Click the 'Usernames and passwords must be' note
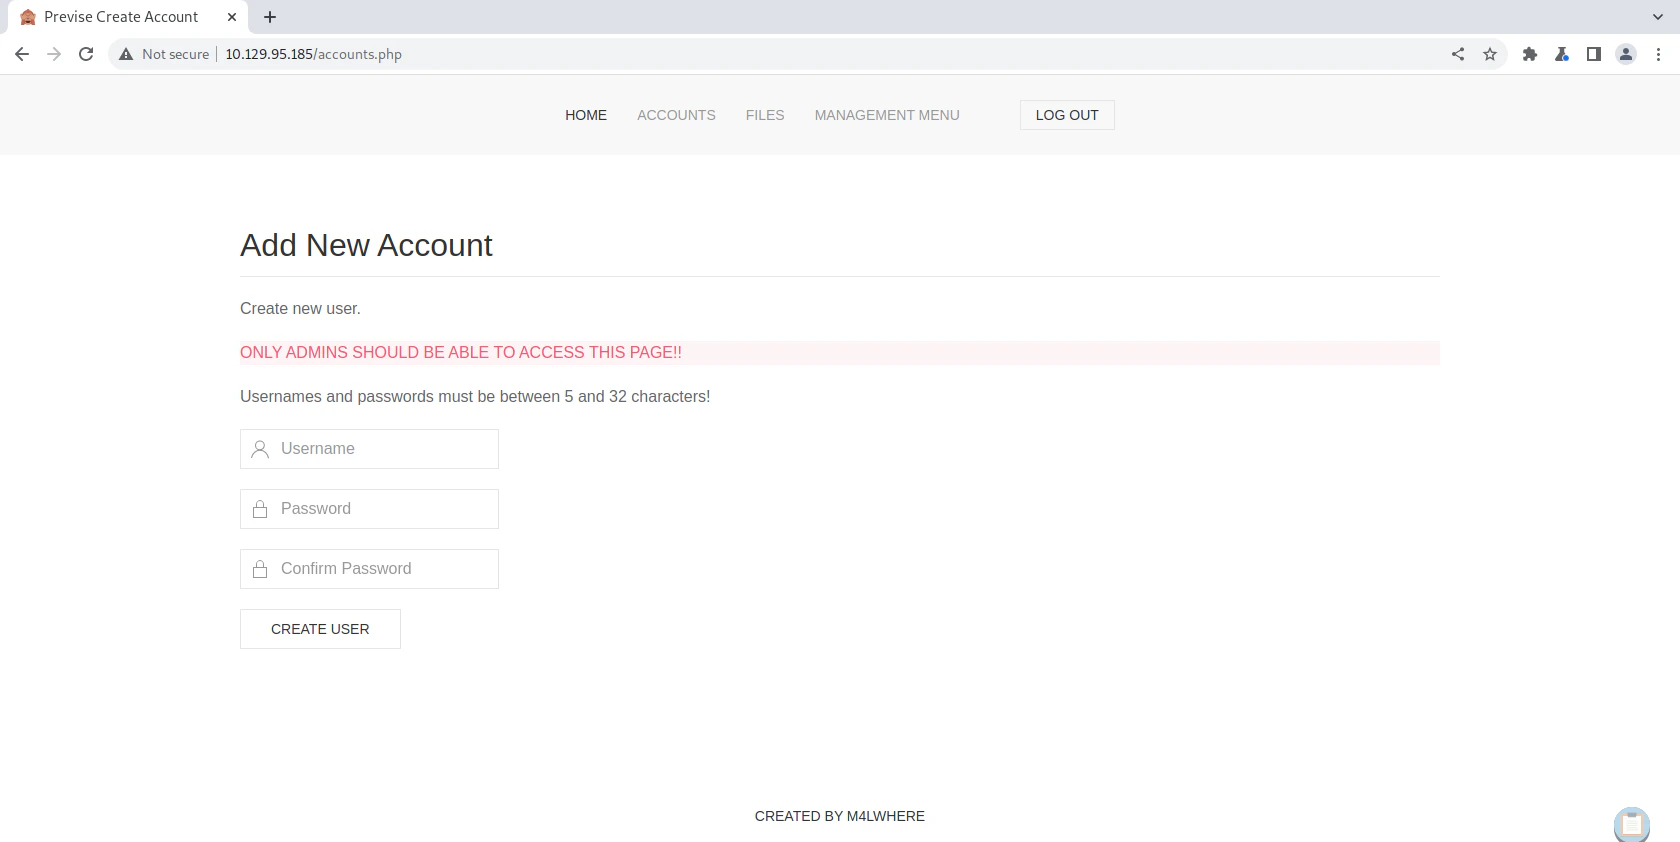Image resolution: width=1680 pixels, height=842 pixels. [x=475, y=397]
